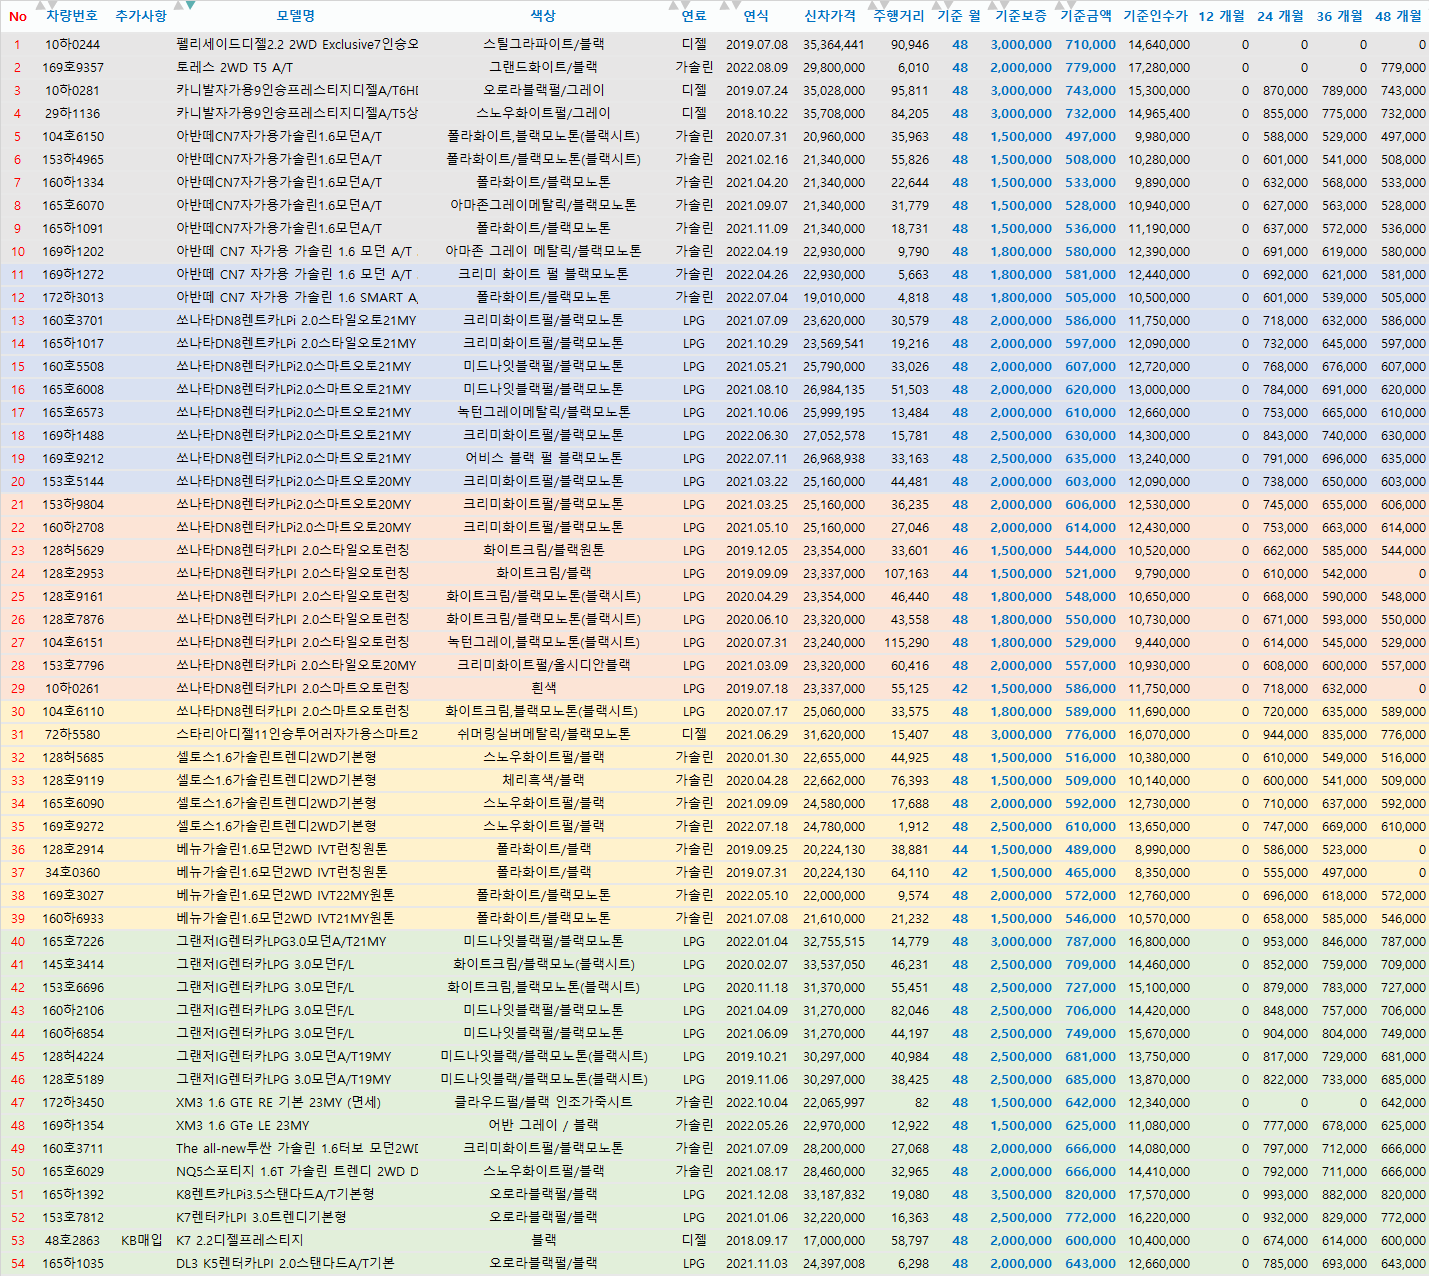The image size is (1429, 1276).
Task: Click 기준보증 value 3,500,000
Action: tap(1021, 1195)
